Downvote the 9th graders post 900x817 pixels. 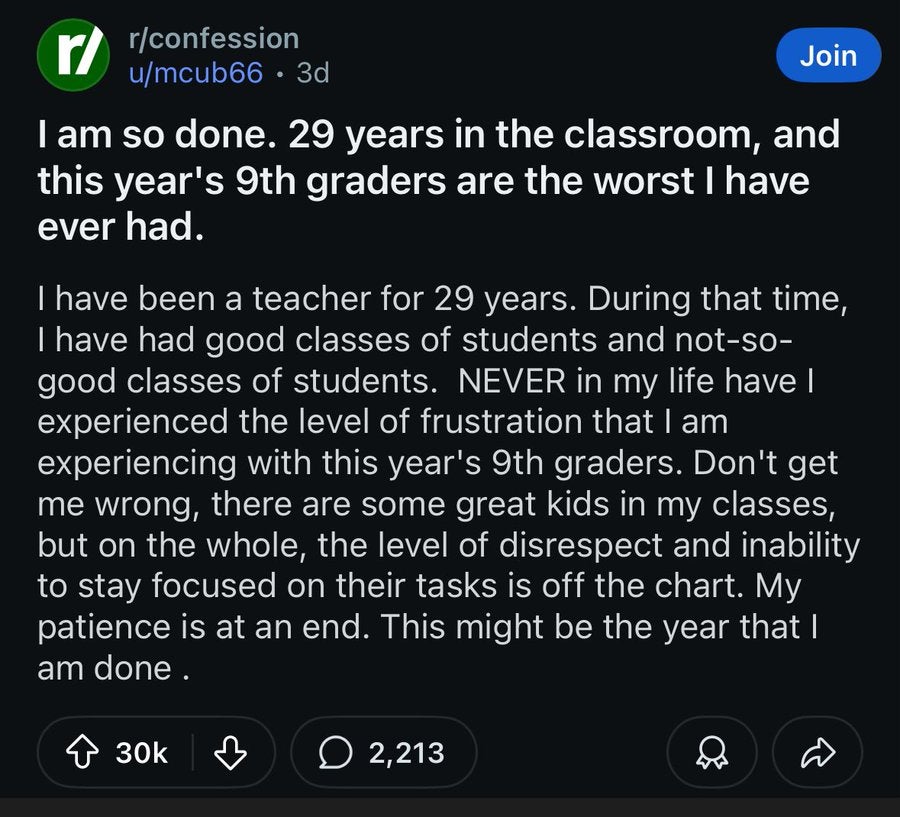[x=231, y=752]
